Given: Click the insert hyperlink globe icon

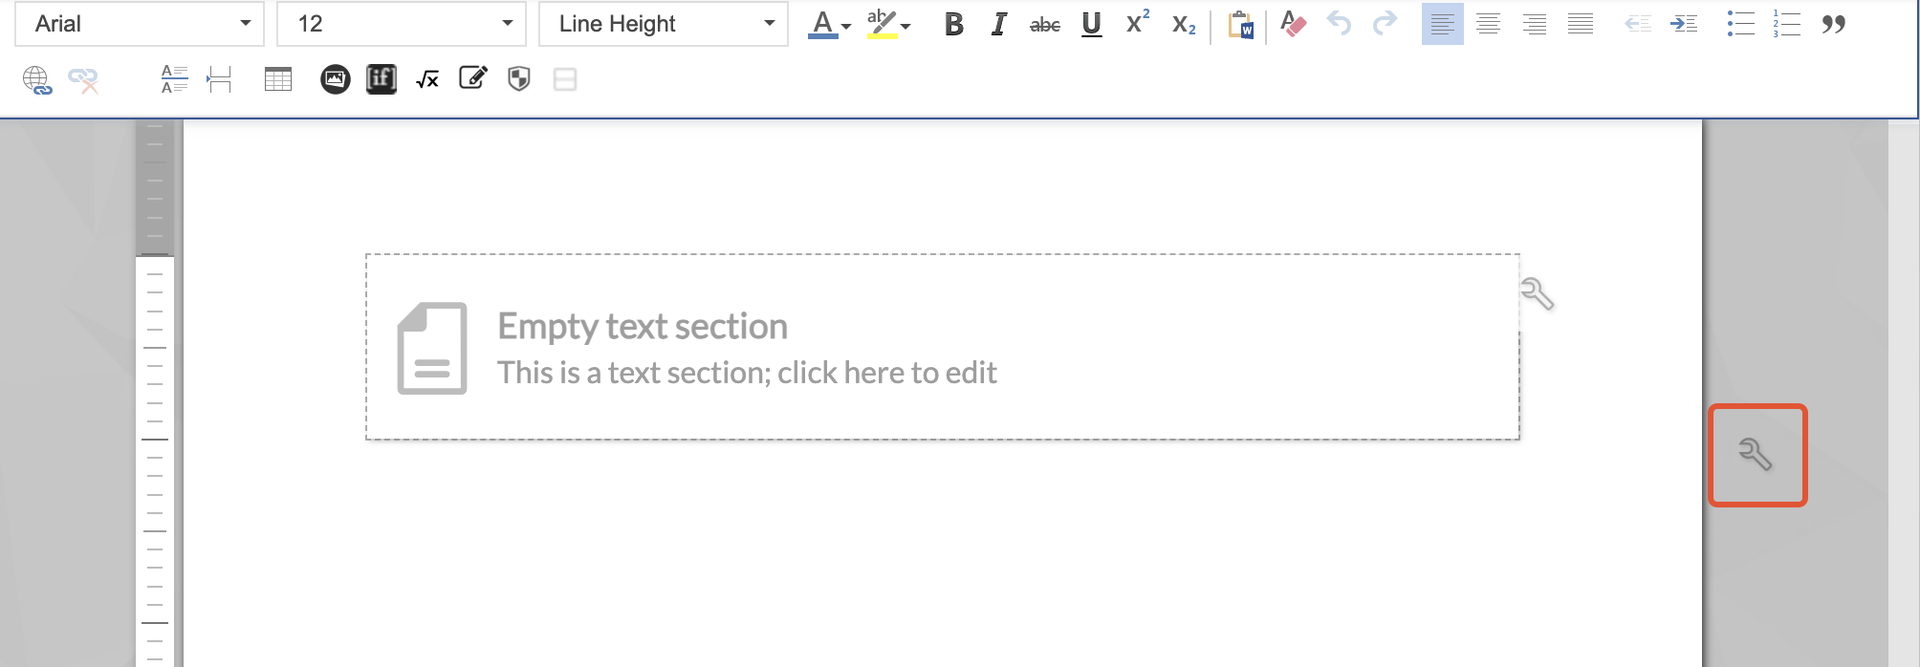Looking at the screenshot, I should point(37,80).
